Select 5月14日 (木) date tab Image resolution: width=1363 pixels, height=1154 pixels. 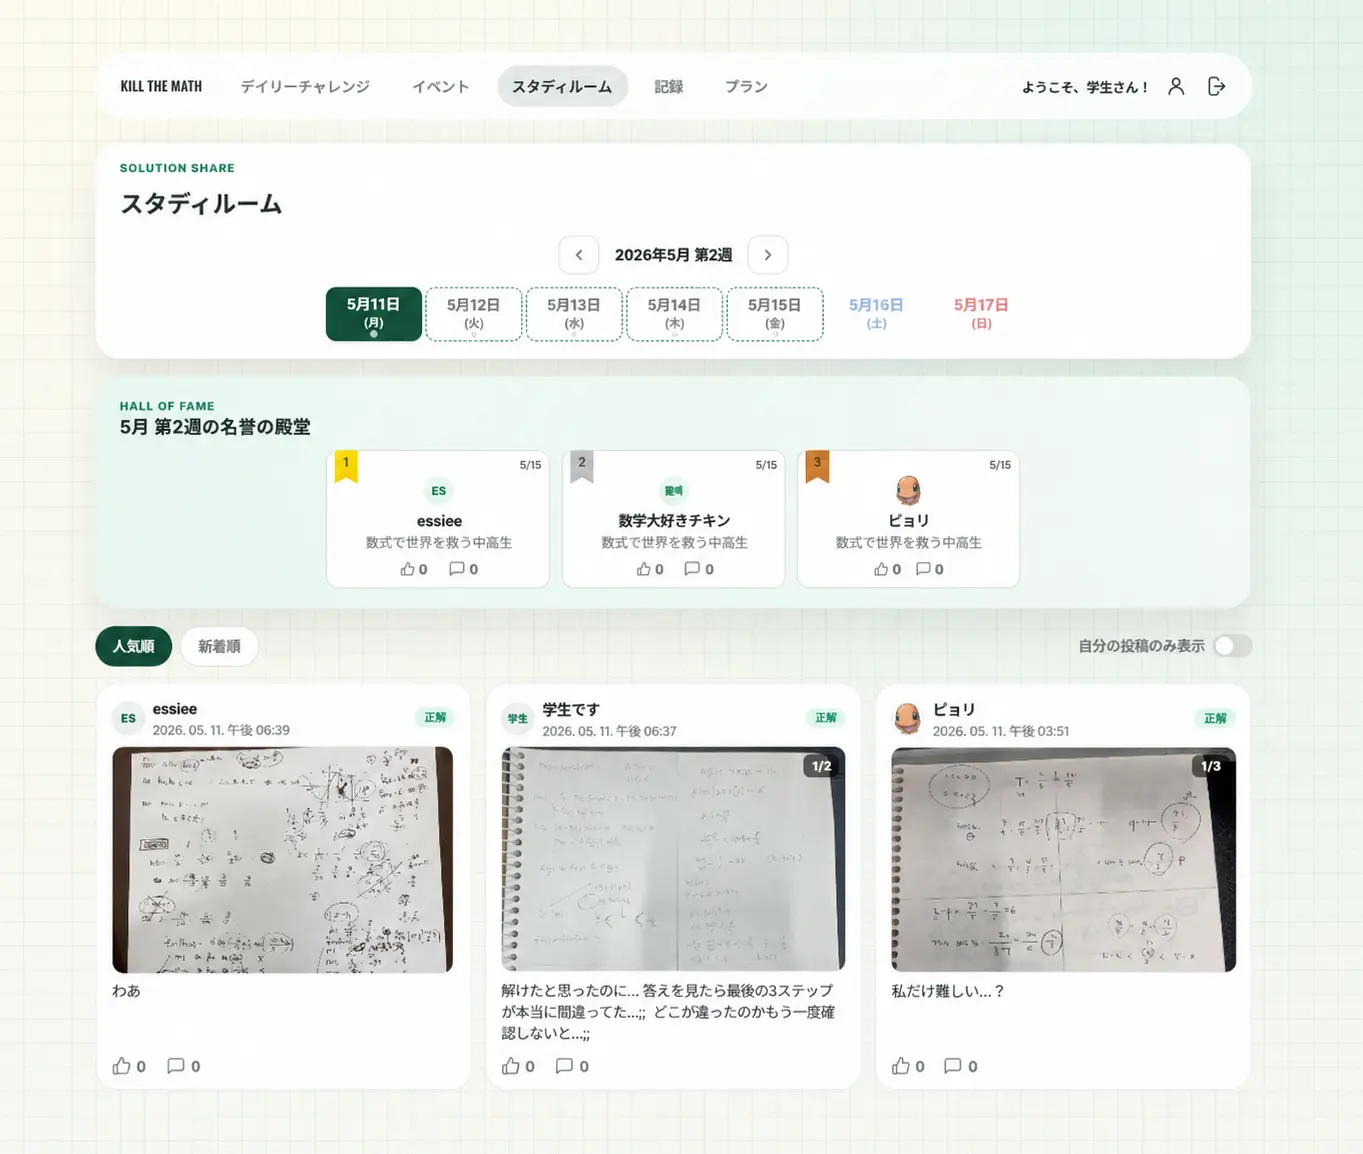674,314
